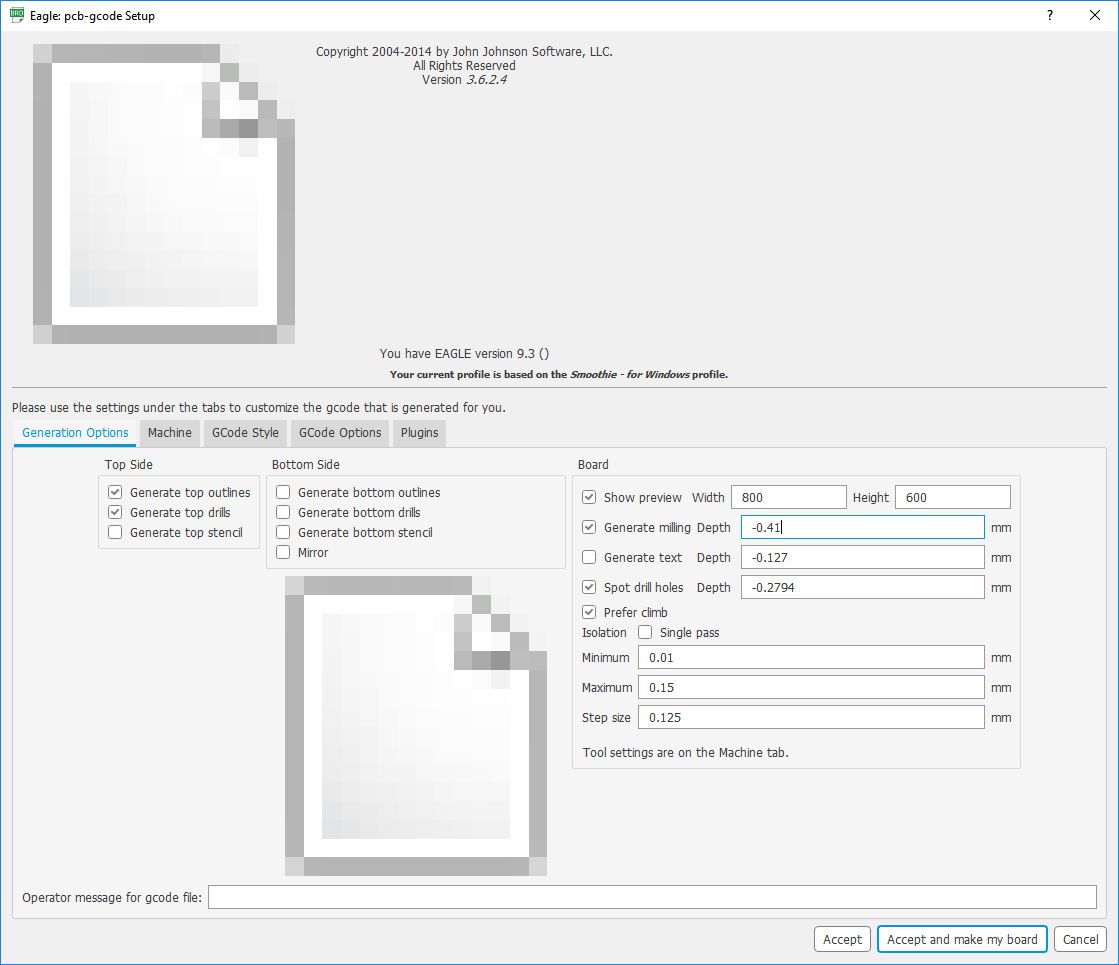Click the version text 3.6.2.4
This screenshot has width=1119, height=965.
point(487,80)
